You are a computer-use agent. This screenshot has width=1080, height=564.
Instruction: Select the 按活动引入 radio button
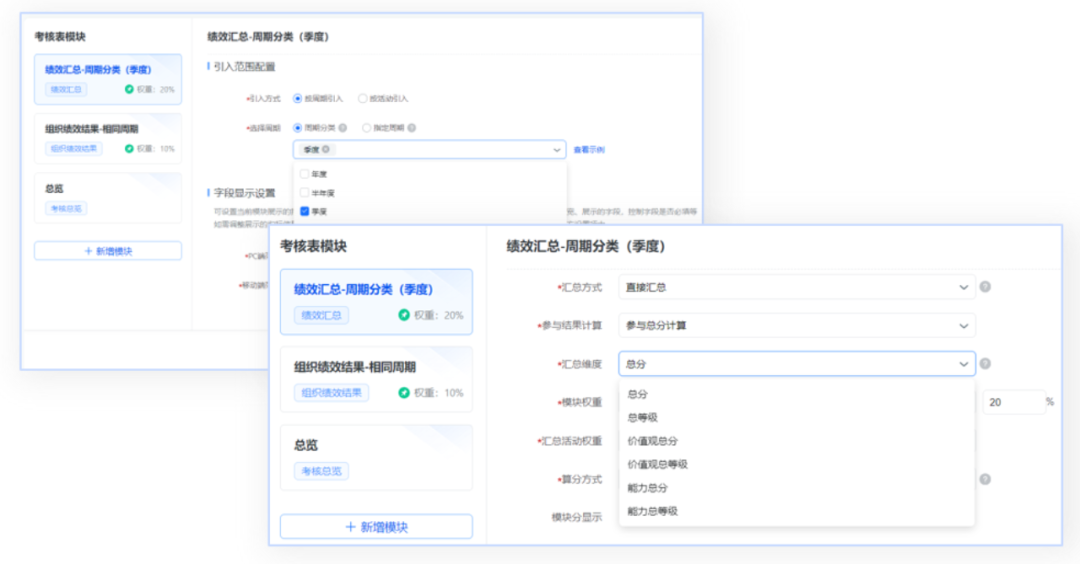pyautogui.click(x=363, y=99)
